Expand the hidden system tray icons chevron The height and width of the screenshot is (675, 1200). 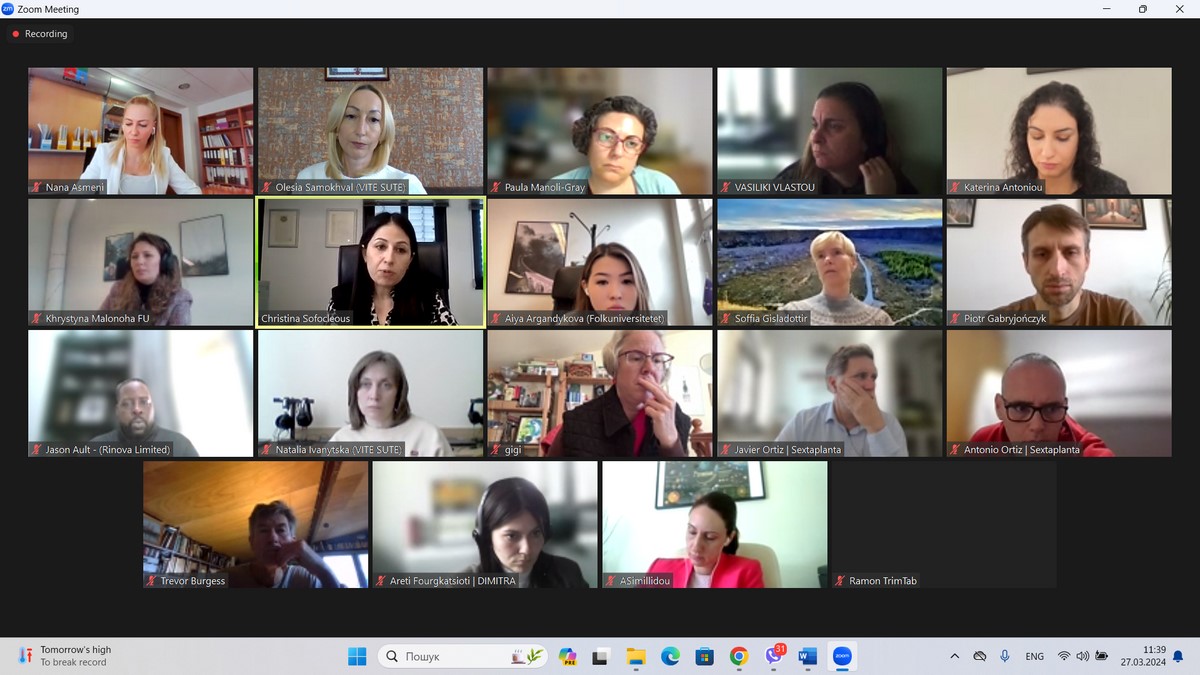pos(954,656)
